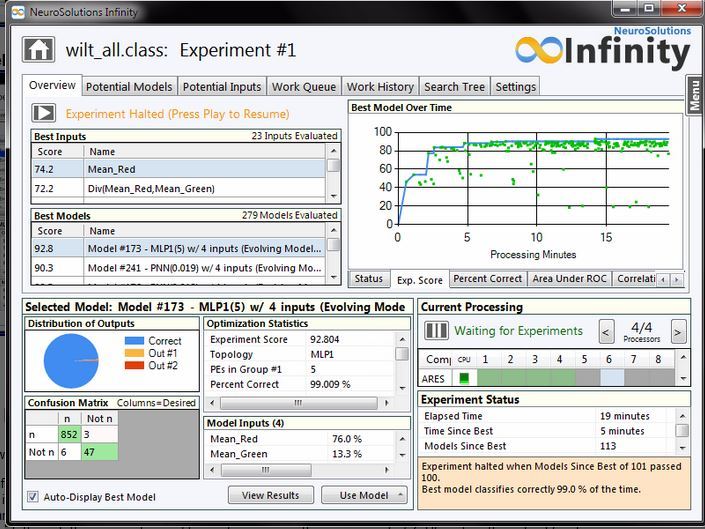Click the Correct blue legend swatch

134,342
